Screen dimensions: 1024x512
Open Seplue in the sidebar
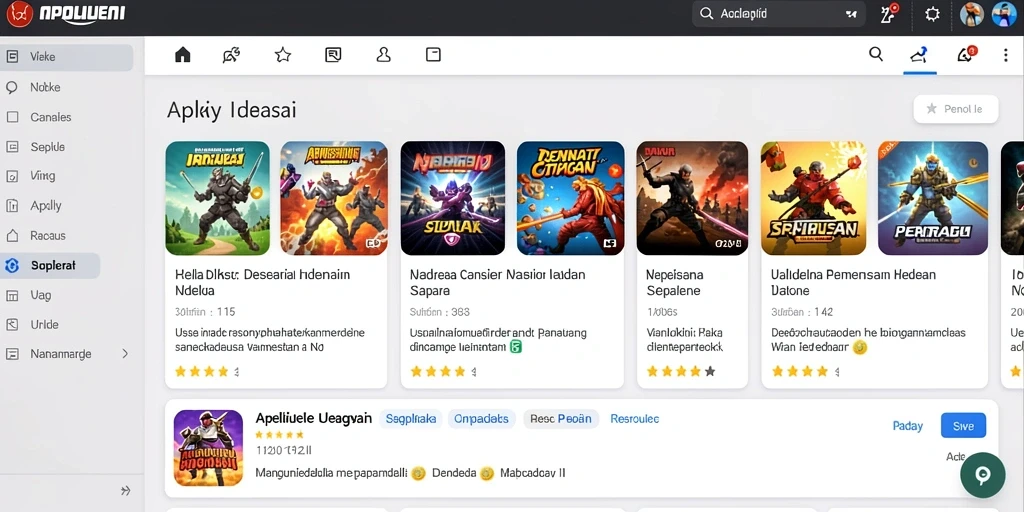[x=47, y=147]
